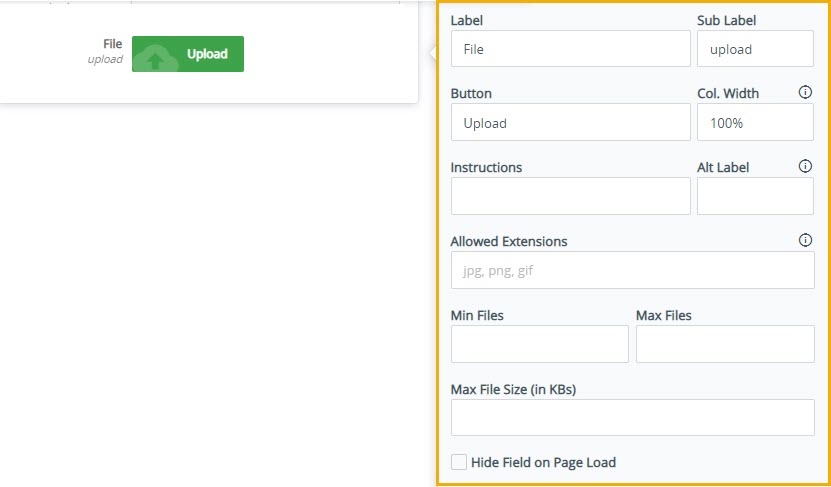Click the Col. Width info icon
The width and height of the screenshot is (831, 487).
pos(805,92)
